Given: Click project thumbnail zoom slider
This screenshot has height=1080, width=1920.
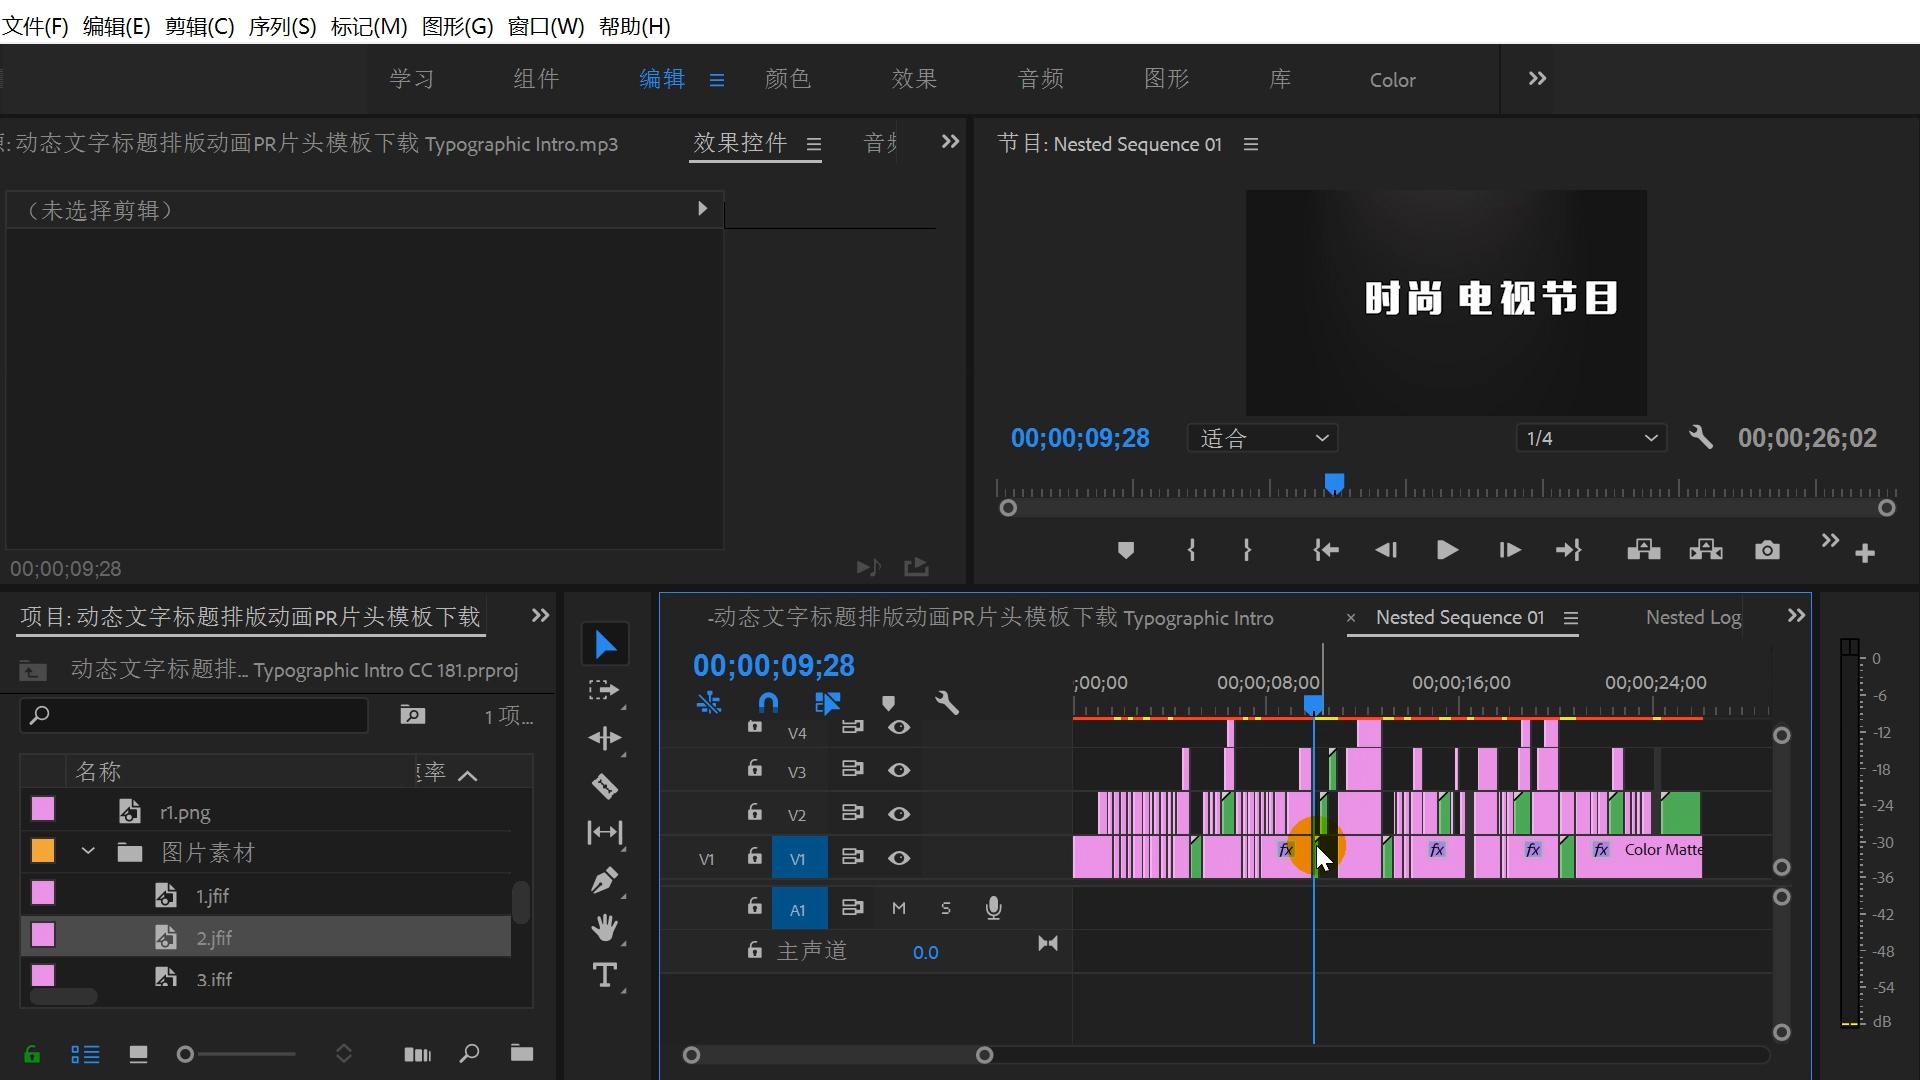Looking at the screenshot, I should click(x=185, y=1054).
